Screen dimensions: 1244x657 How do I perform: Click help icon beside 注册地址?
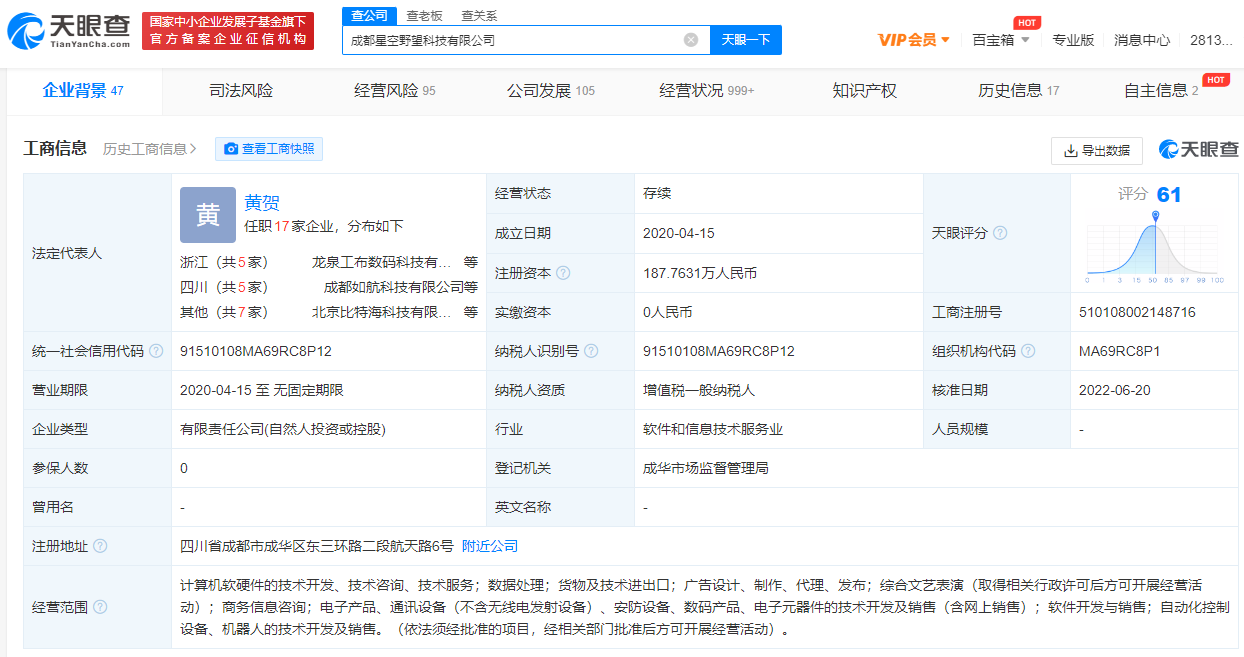pyautogui.click(x=100, y=547)
